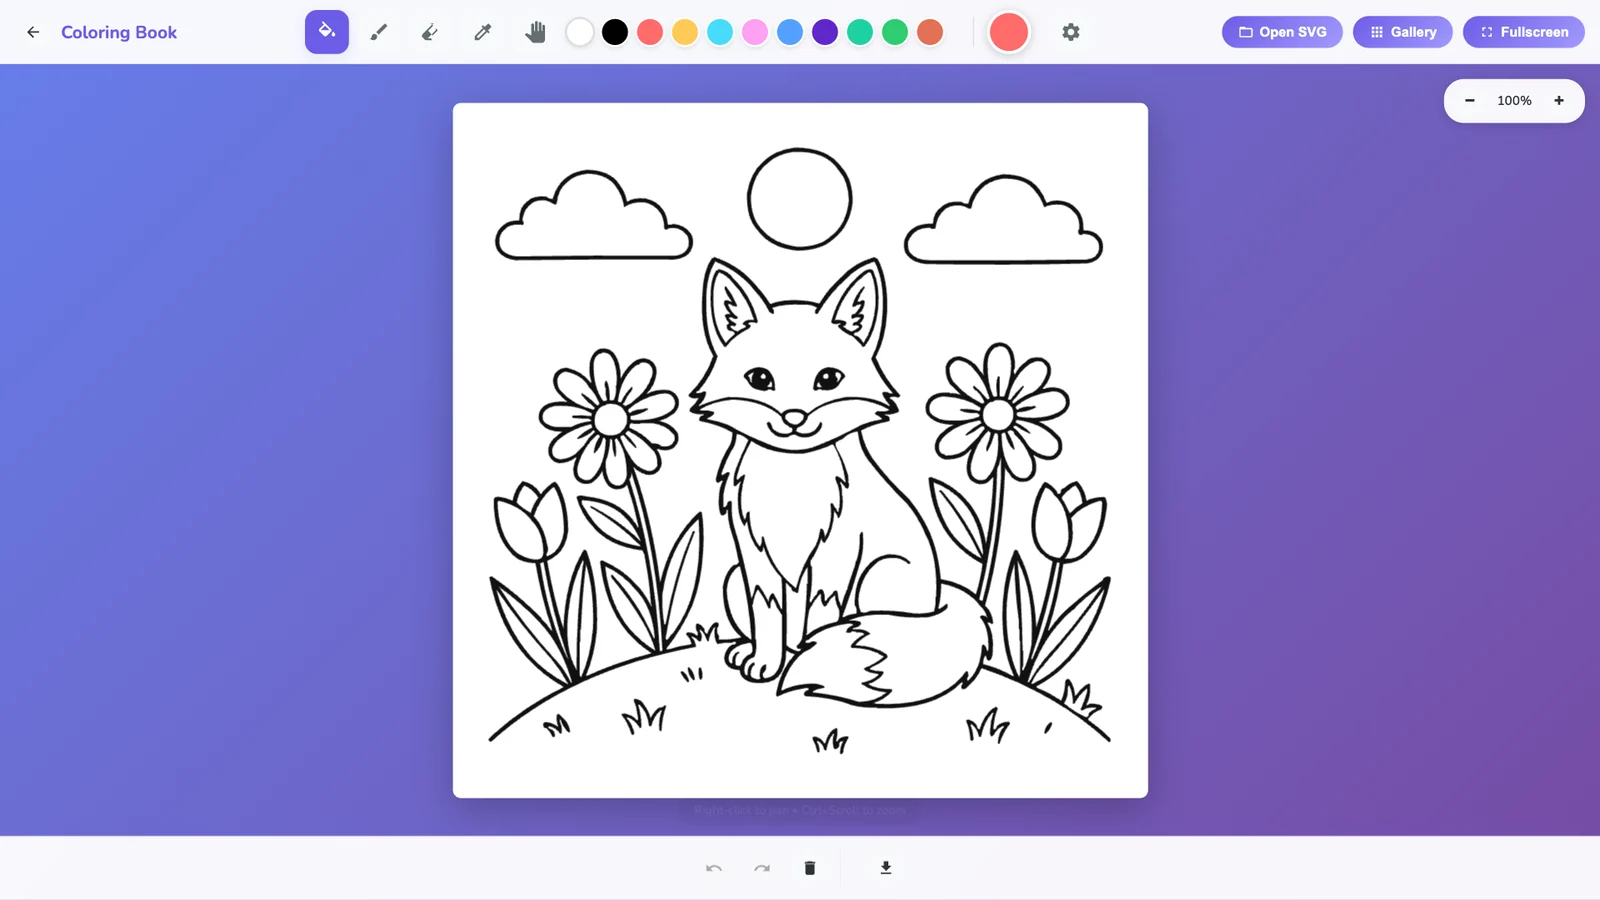Viewport: 1600px width, 900px height.
Task: Pick the burnt orange color swatch
Action: (x=930, y=32)
